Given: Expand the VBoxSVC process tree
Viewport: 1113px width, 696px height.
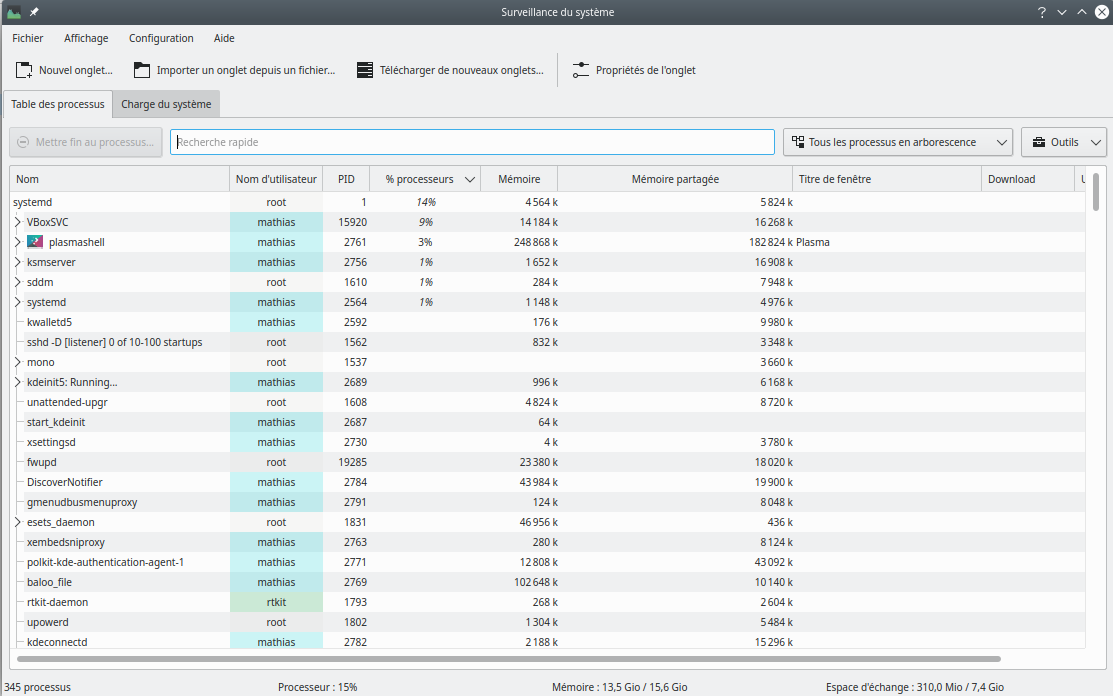Looking at the screenshot, I should (x=18, y=222).
